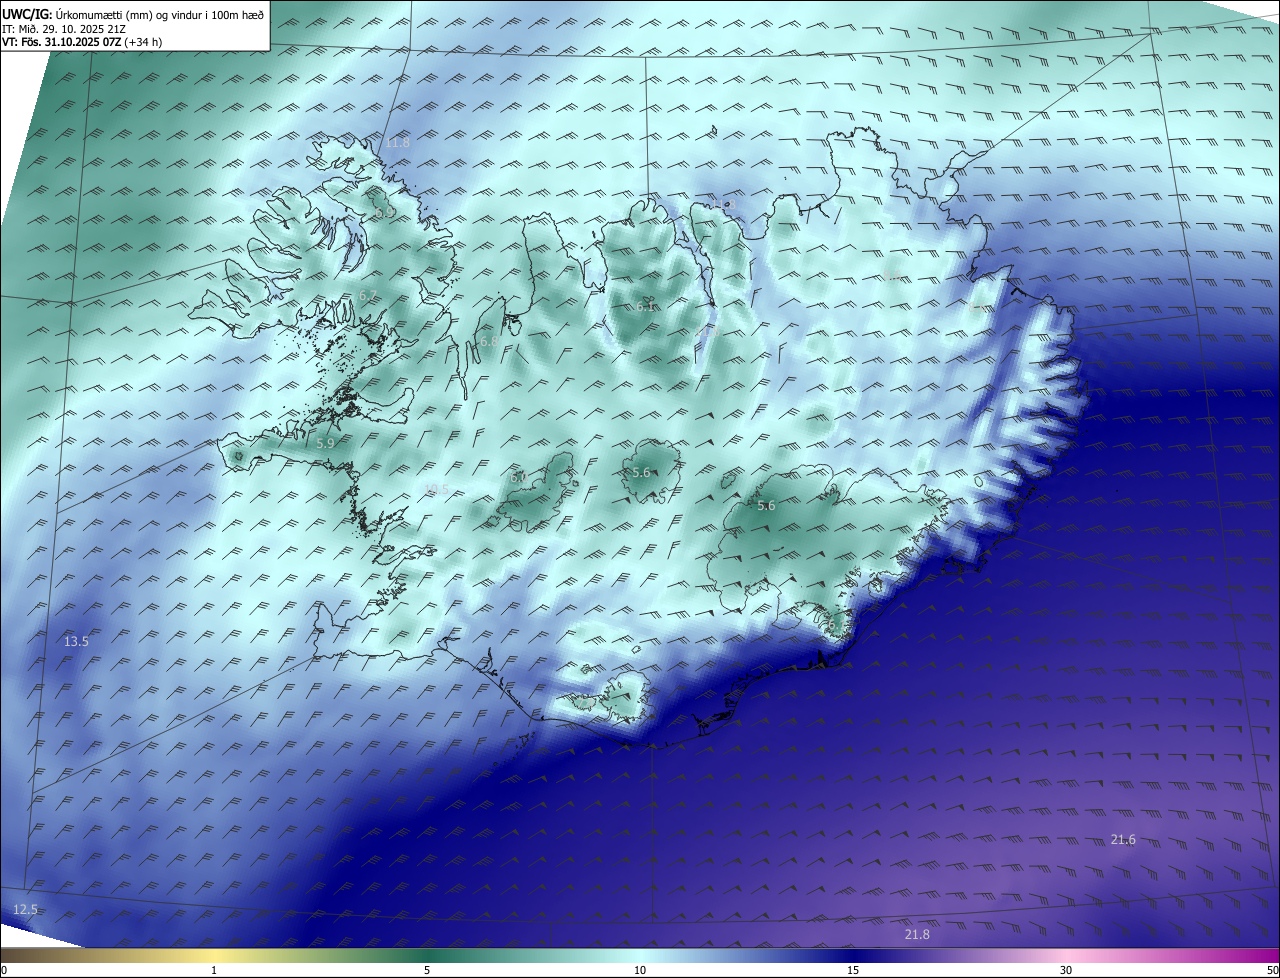Screen dimensions: 1280x978
Task: Click the 21.8 value label
Action: [917, 934]
